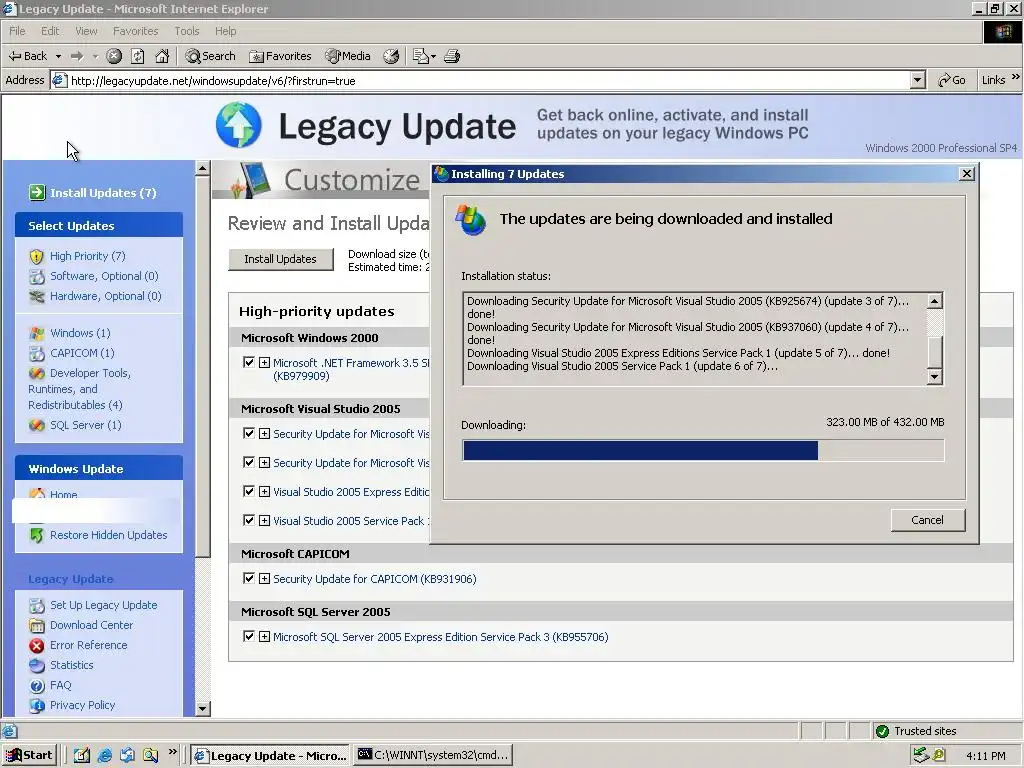
Task: Open the Help menu
Action: pos(225,31)
